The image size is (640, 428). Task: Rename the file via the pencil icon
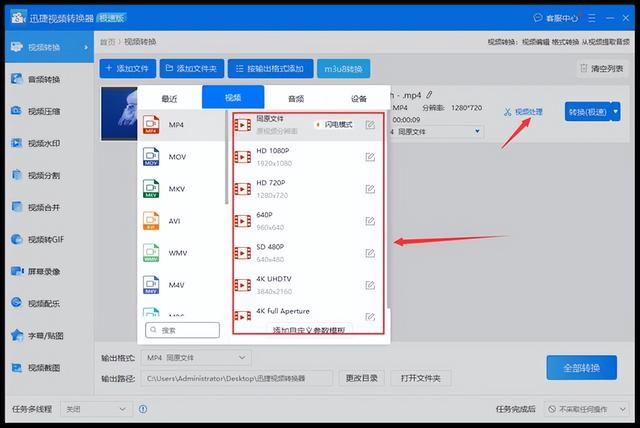point(429,95)
